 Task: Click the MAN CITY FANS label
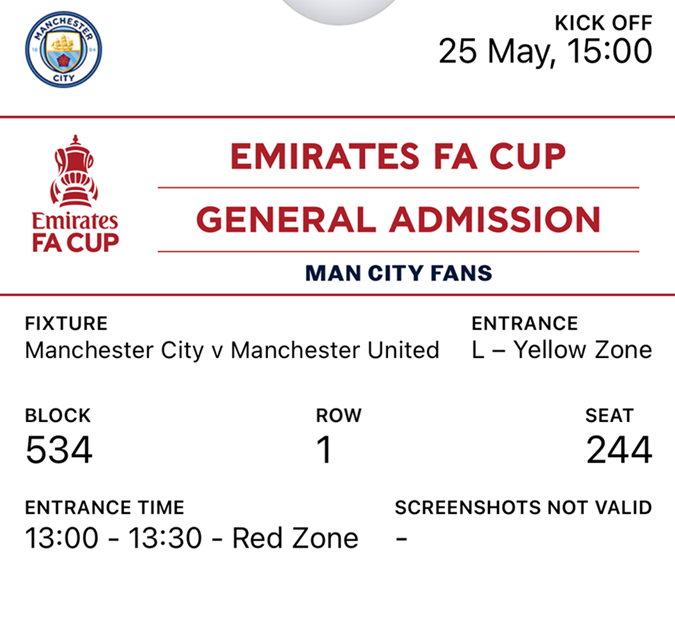398,272
